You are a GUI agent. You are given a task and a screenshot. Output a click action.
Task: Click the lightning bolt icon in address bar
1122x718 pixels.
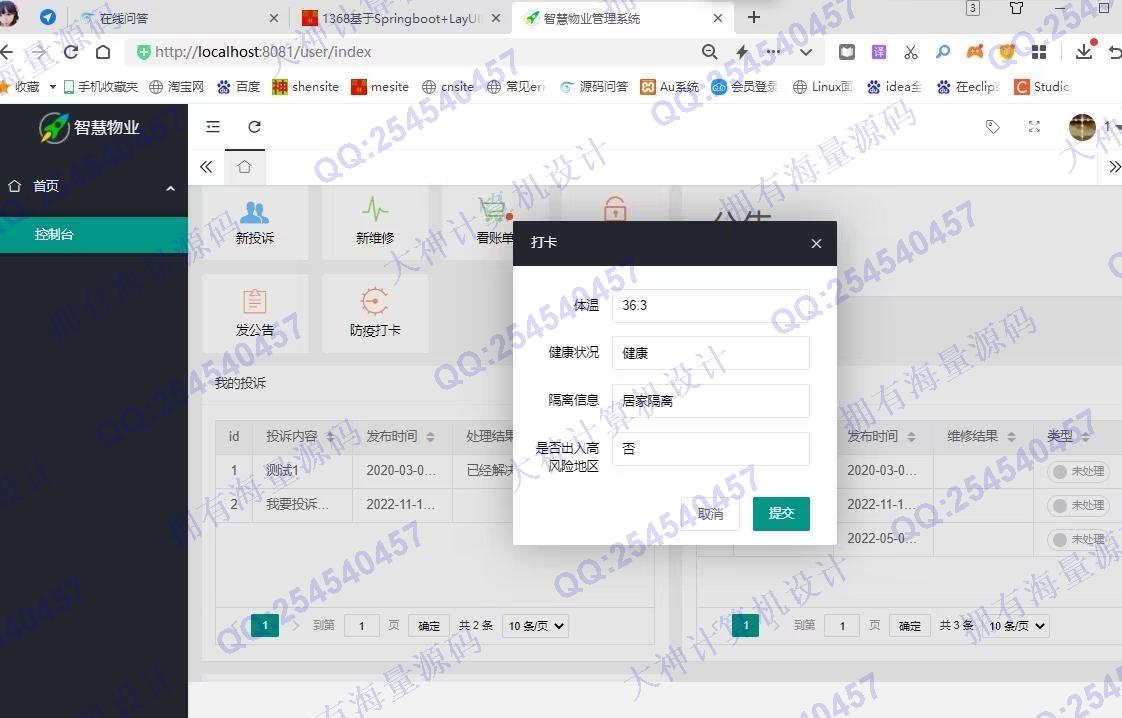742,52
